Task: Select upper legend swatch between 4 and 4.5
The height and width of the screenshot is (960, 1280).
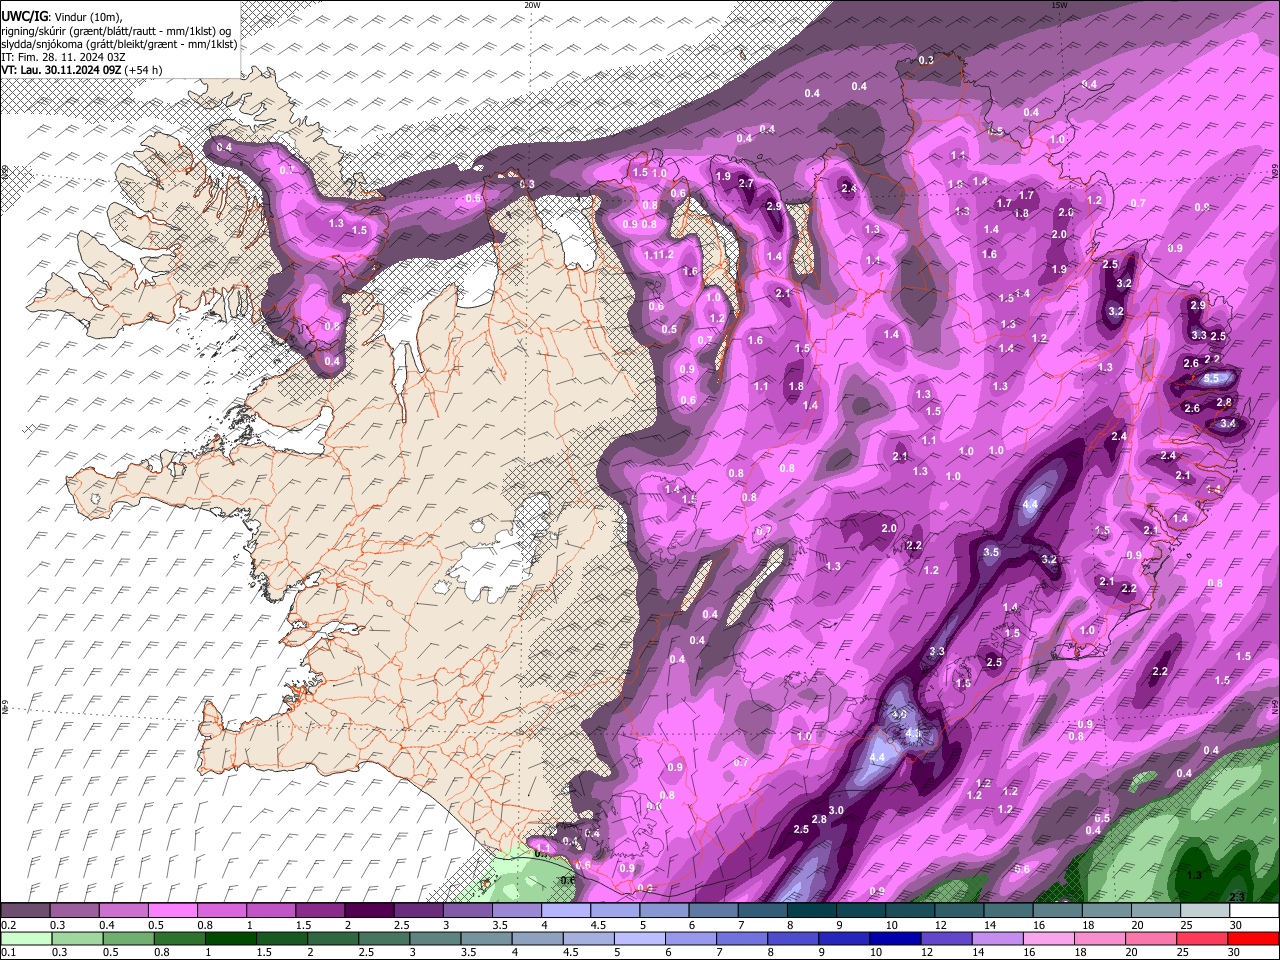Action: pyautogui.click(x=566, y=911)
